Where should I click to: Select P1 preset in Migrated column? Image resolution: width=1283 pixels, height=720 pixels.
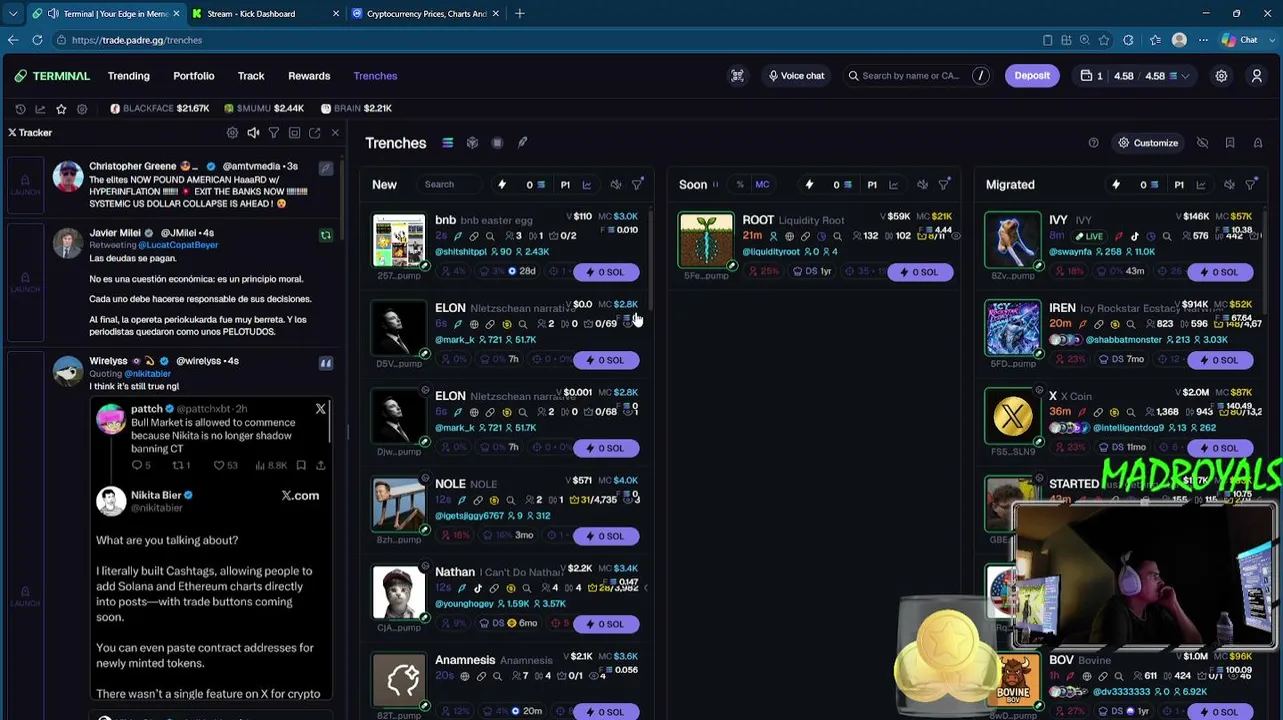pyautogui.click(x=1179, y=185)
